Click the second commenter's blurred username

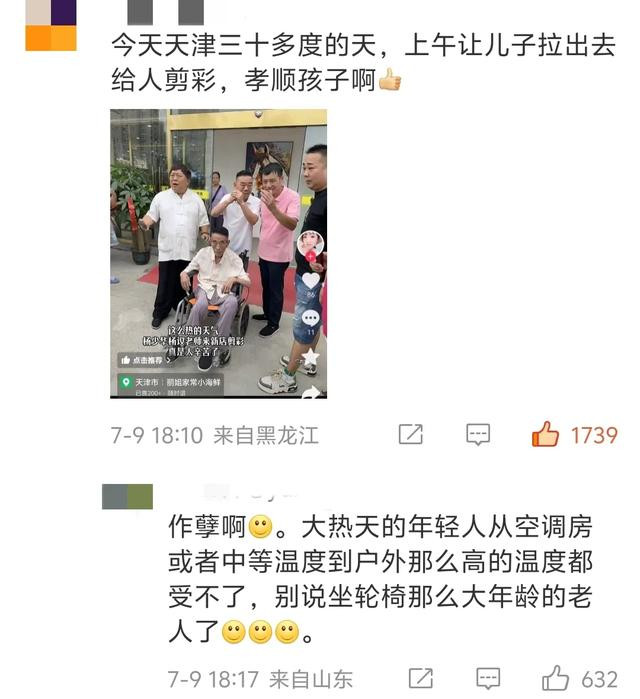point(250,494)
